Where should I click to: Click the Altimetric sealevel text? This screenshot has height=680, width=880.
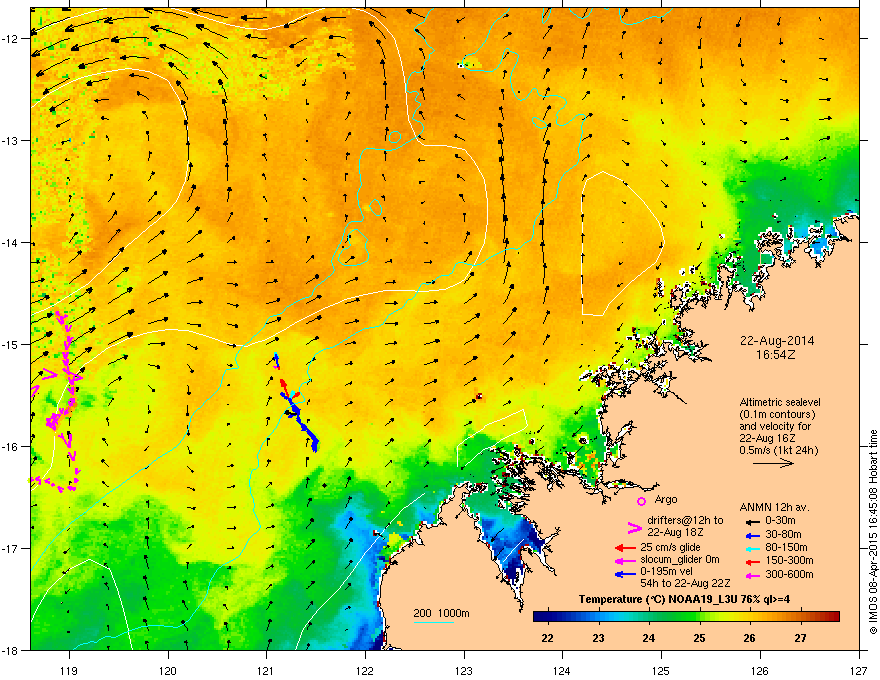click(780, 402)
